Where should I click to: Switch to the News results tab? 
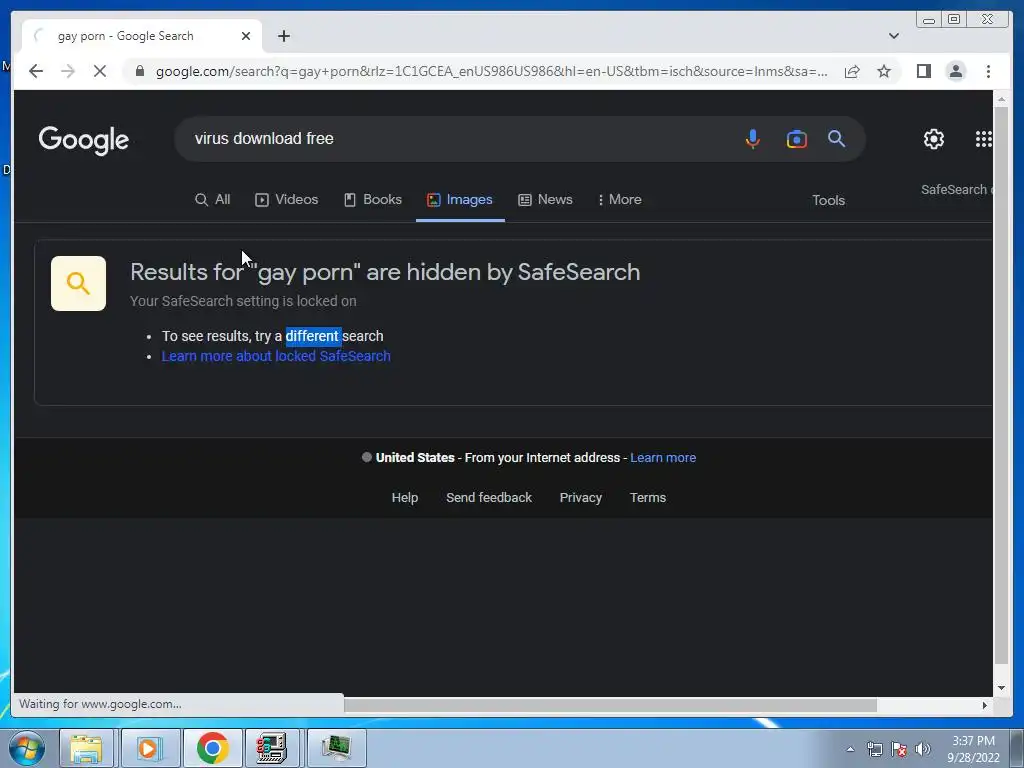[545, 200]
